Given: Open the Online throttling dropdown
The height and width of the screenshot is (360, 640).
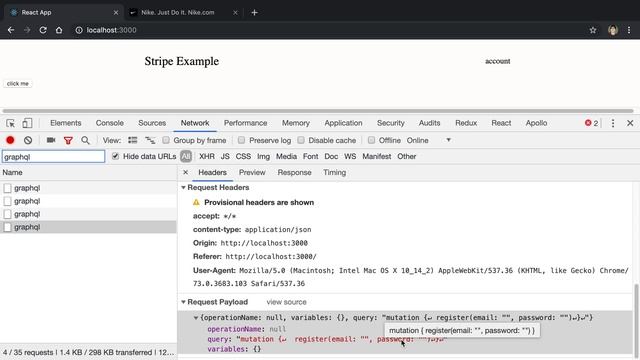Looking at the screenshot, I should pyautogui.click(x=429, y=140).
